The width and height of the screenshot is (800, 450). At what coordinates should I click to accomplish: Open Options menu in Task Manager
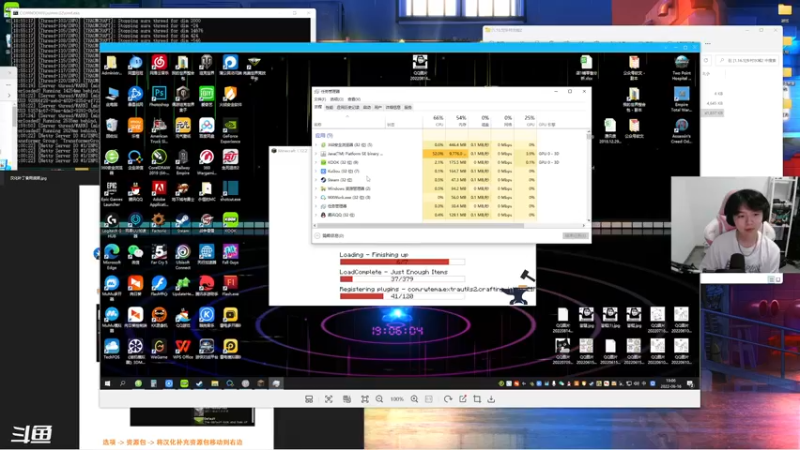336,99
